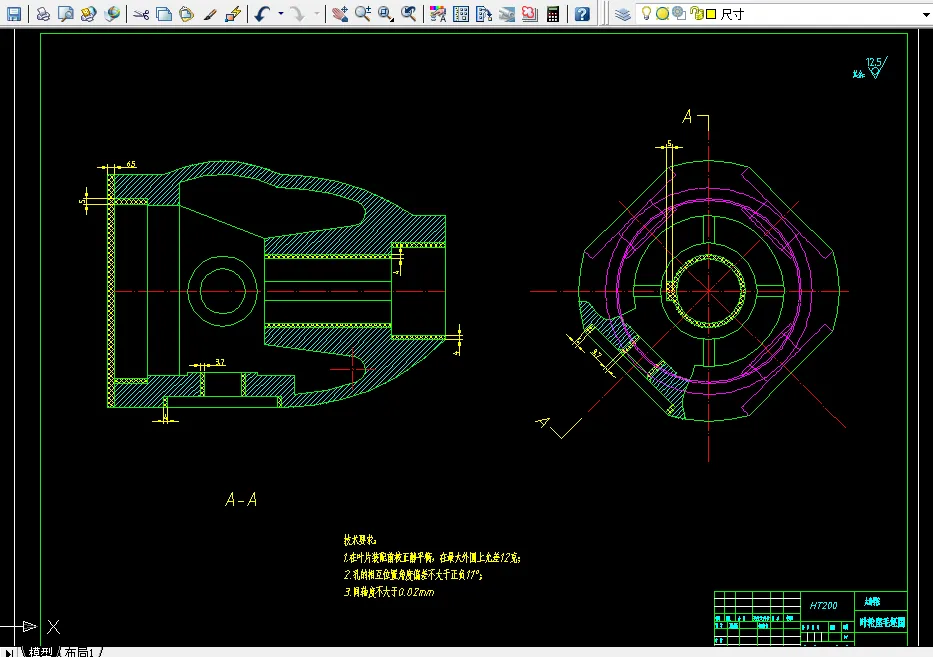
Task: Open the Layer Properties Manager icon
Action: click(622, 14)
